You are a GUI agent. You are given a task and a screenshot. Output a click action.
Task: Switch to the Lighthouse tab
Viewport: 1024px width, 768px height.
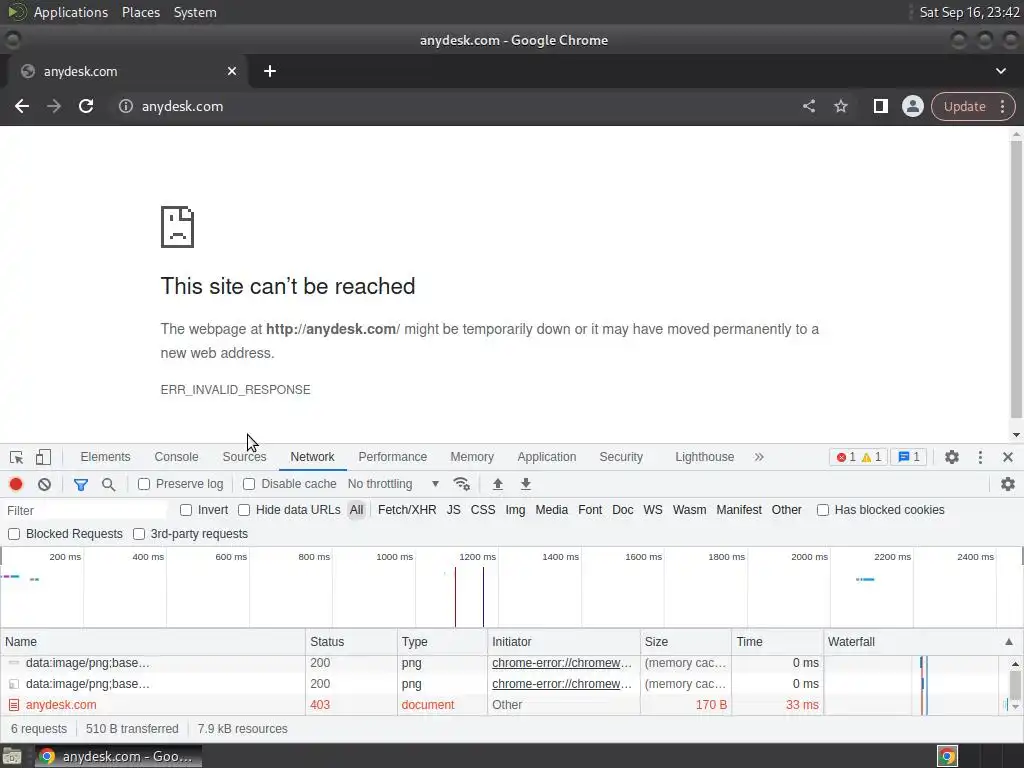point(705,457)
